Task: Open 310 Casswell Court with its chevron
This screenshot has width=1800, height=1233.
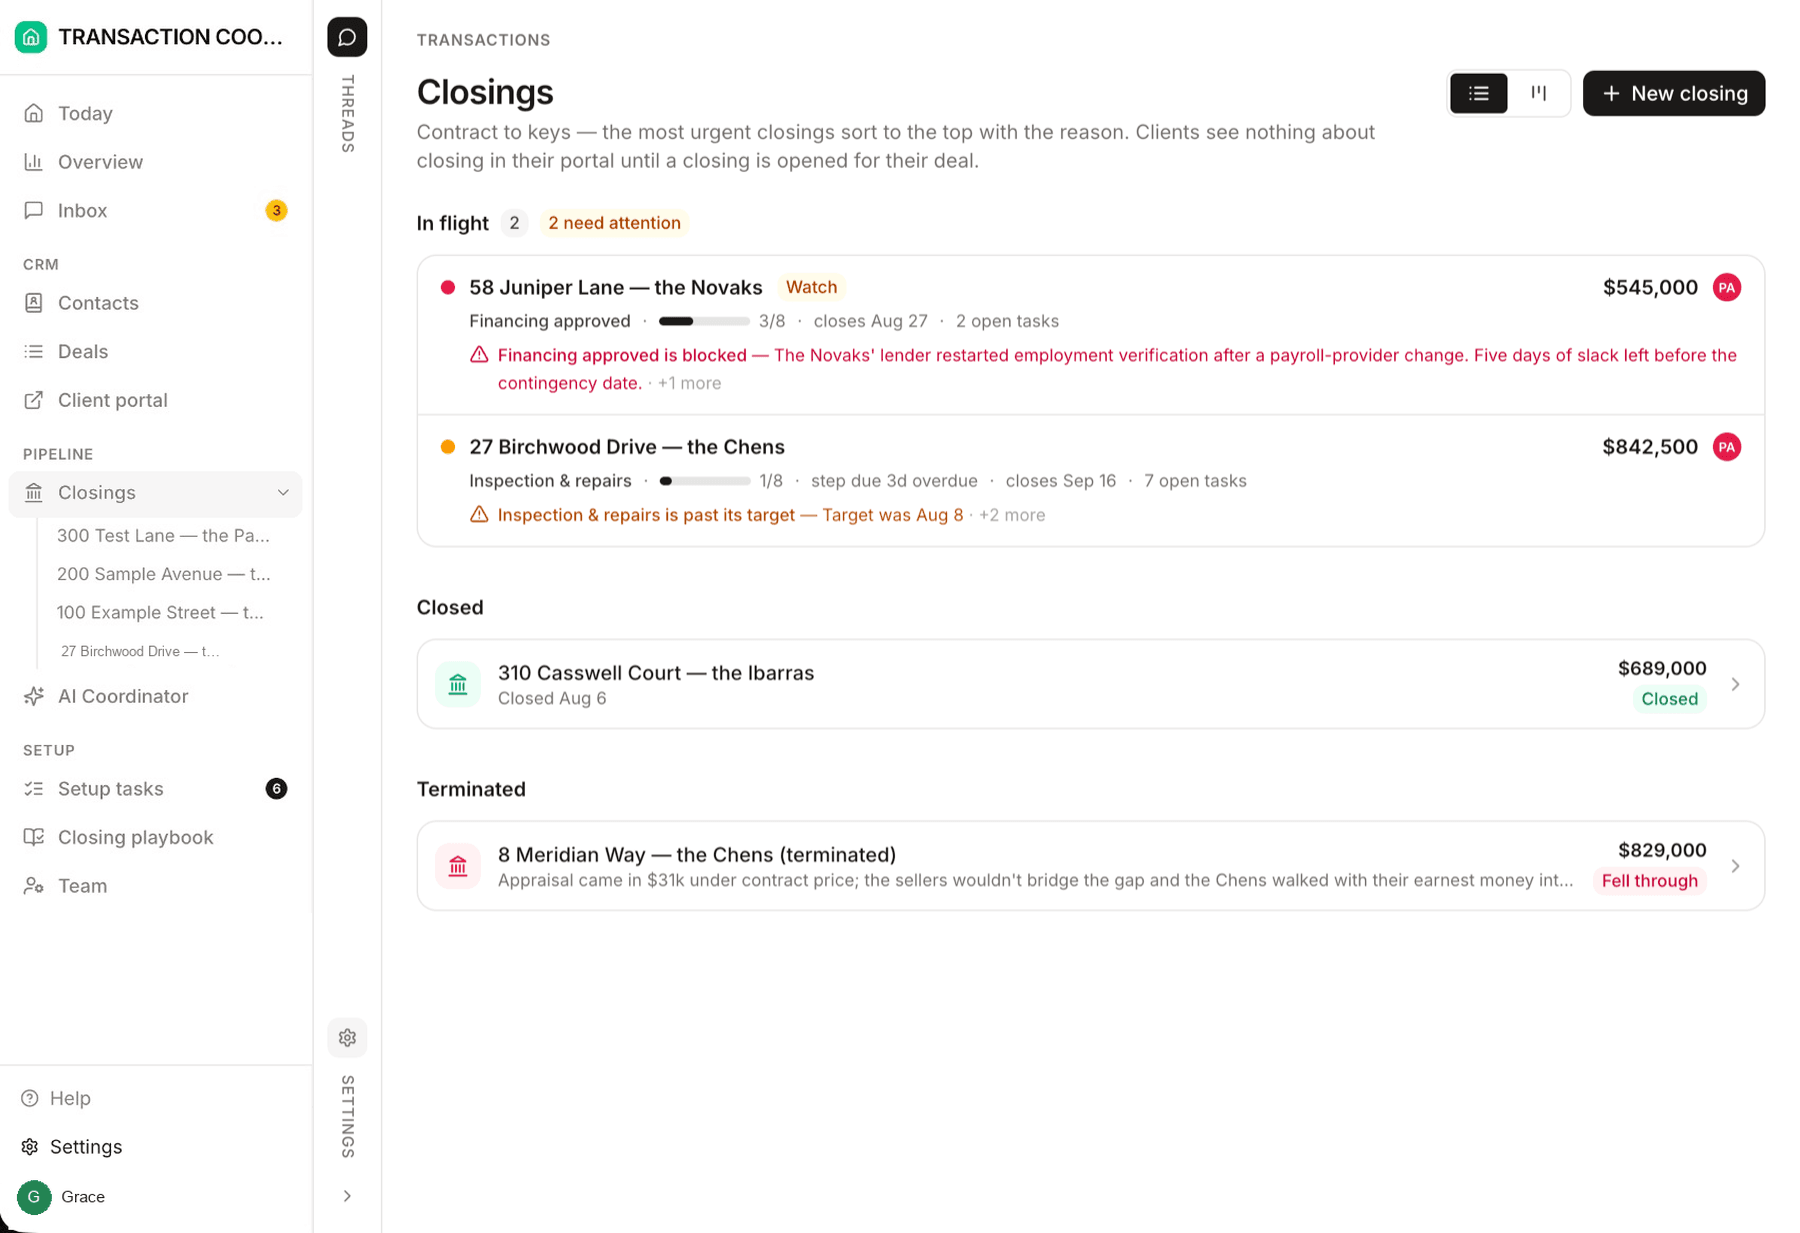Action: pos(1735,685)
